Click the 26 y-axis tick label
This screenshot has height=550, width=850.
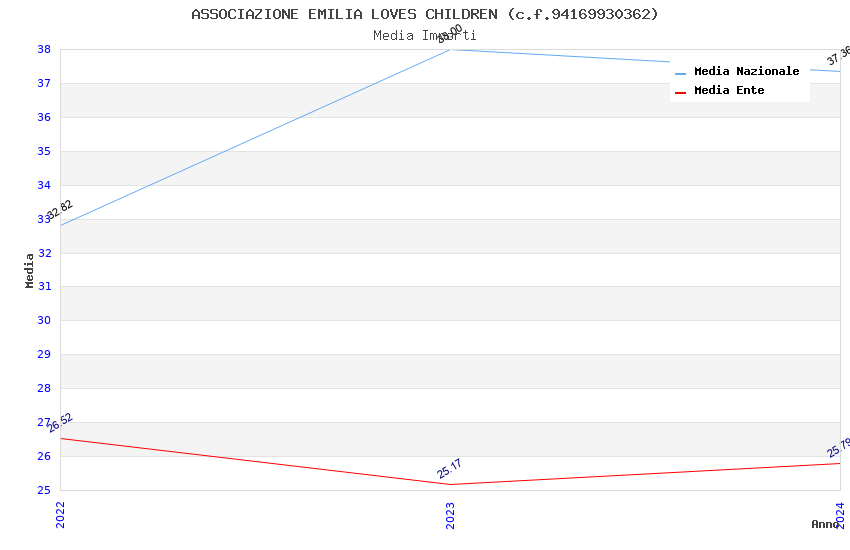coord(44,456)
